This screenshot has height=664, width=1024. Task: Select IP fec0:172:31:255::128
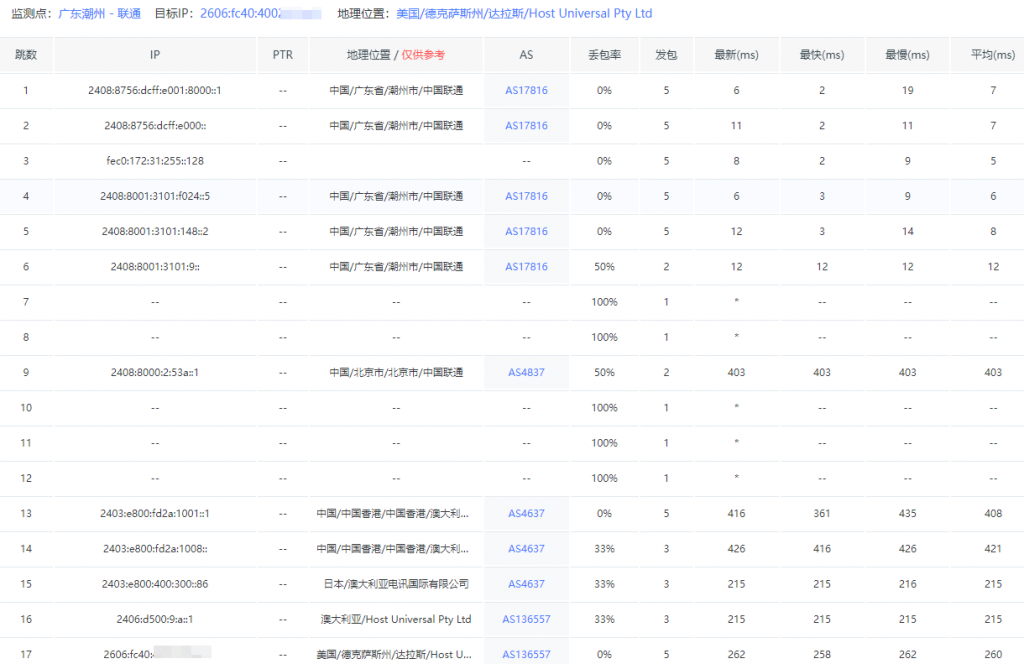coord(155,161)
